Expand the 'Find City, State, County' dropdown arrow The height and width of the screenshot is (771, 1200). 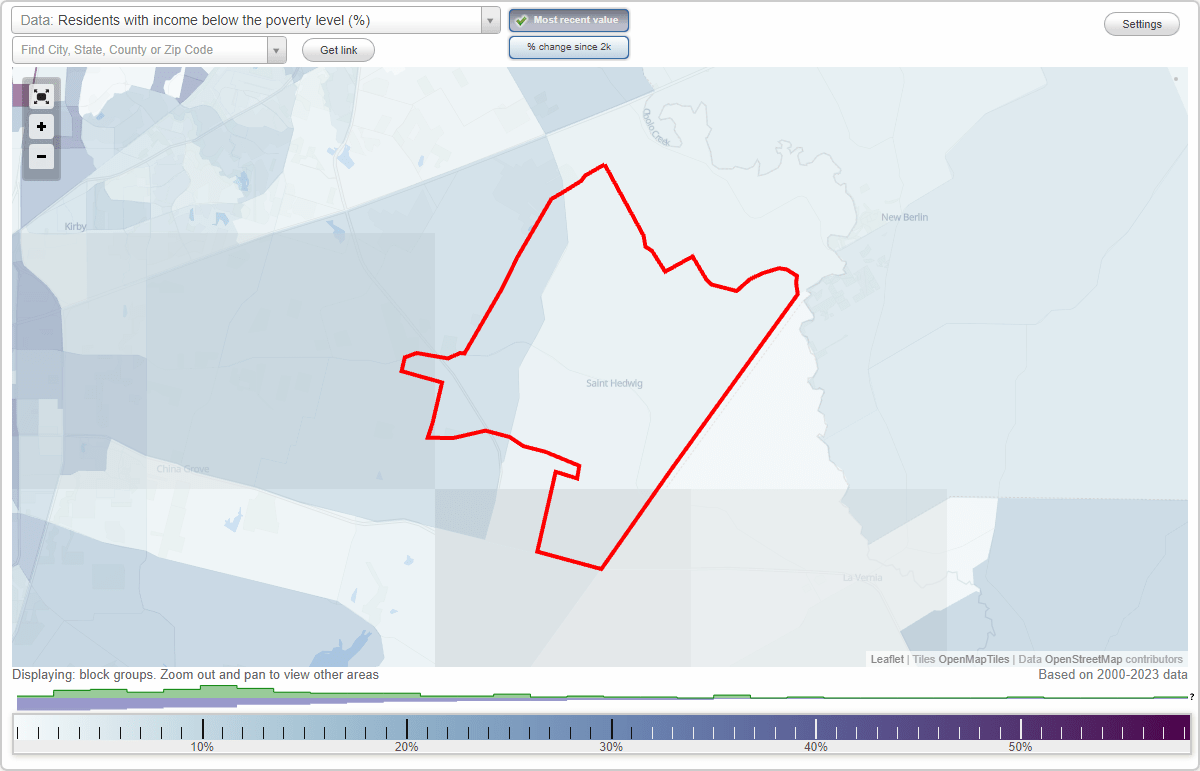(x=277, y=49)
